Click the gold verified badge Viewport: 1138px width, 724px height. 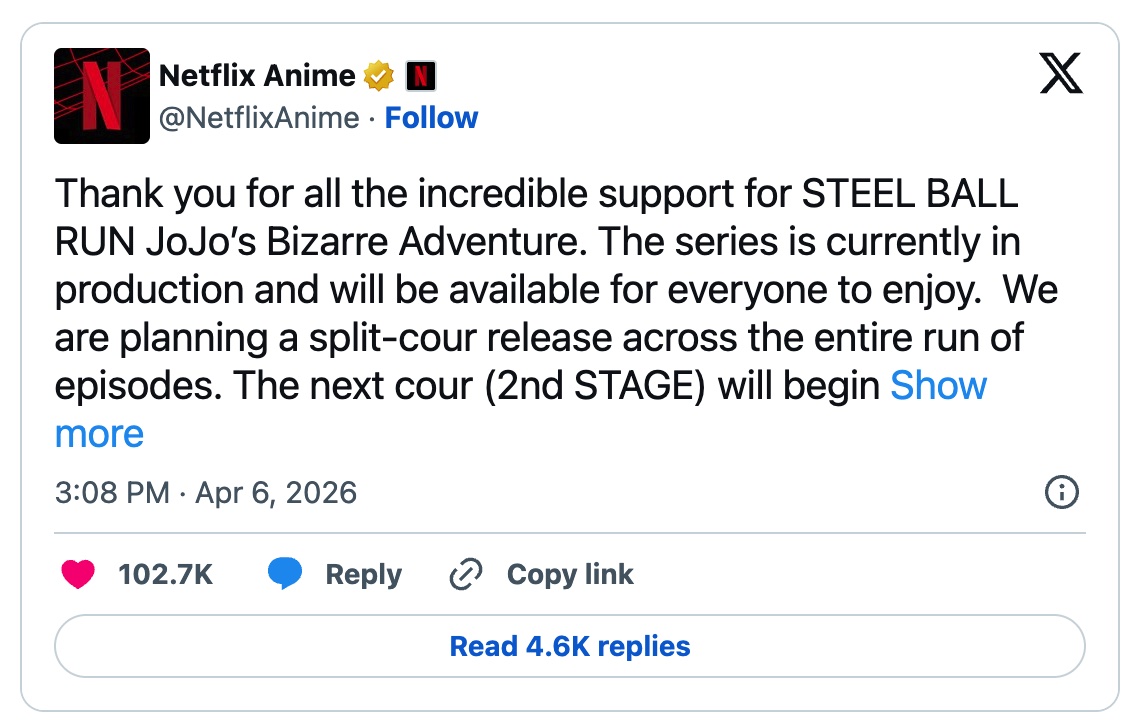click(378, 75)
